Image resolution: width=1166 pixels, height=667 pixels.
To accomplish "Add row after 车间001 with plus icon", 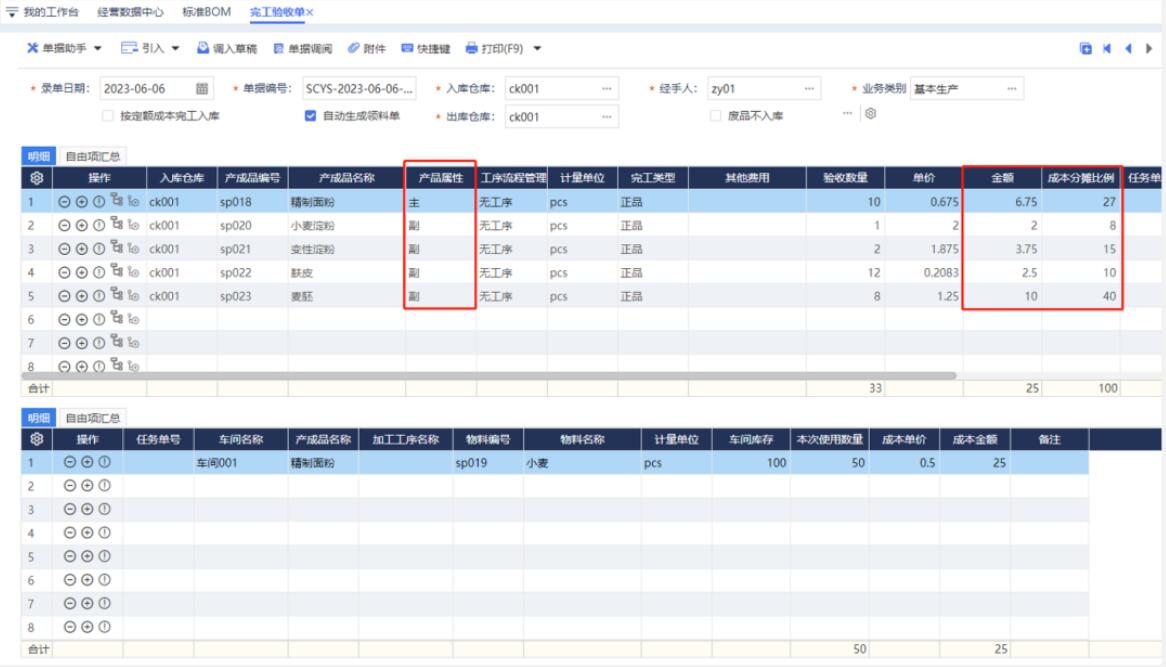I will pos(87,463).
